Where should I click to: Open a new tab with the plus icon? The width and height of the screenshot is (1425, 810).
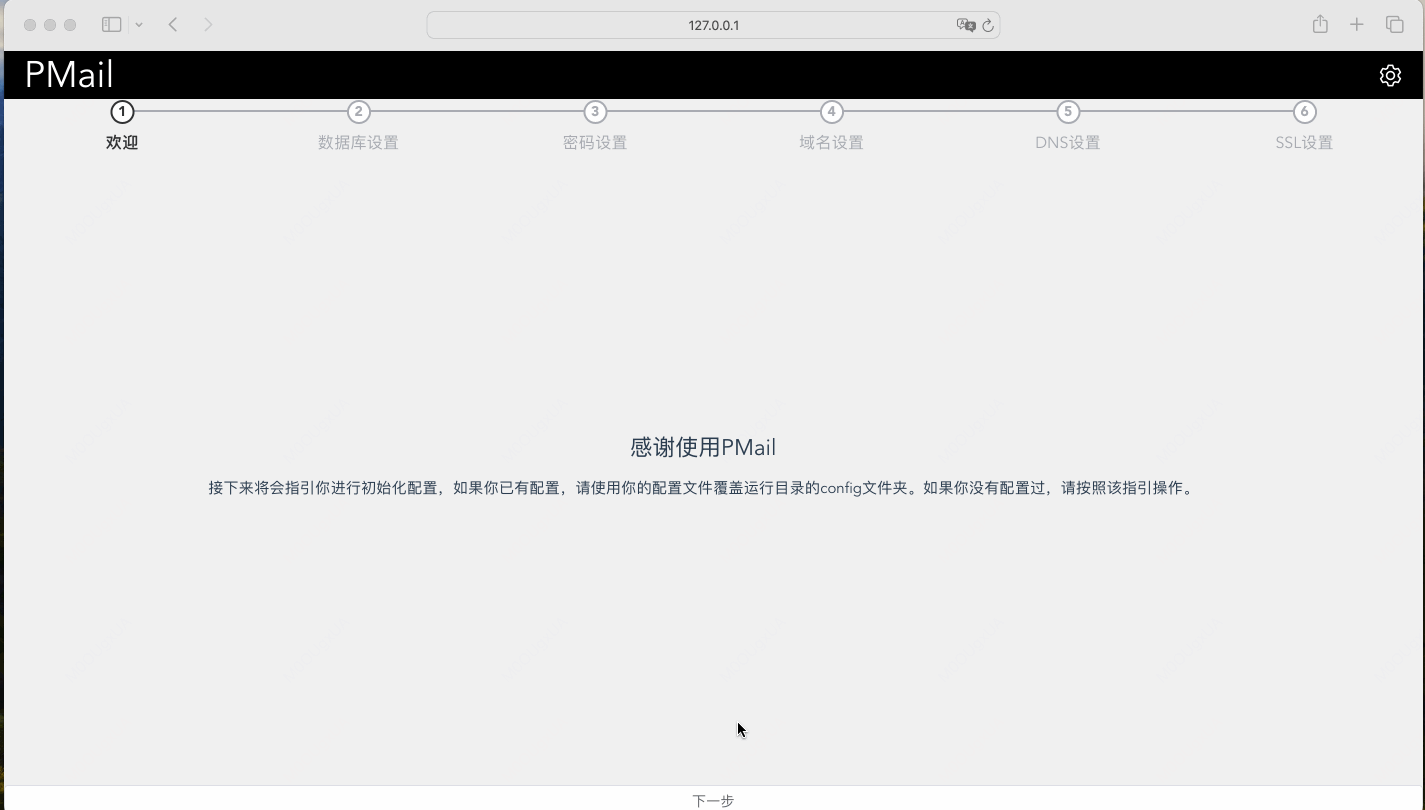[1357, 24]
